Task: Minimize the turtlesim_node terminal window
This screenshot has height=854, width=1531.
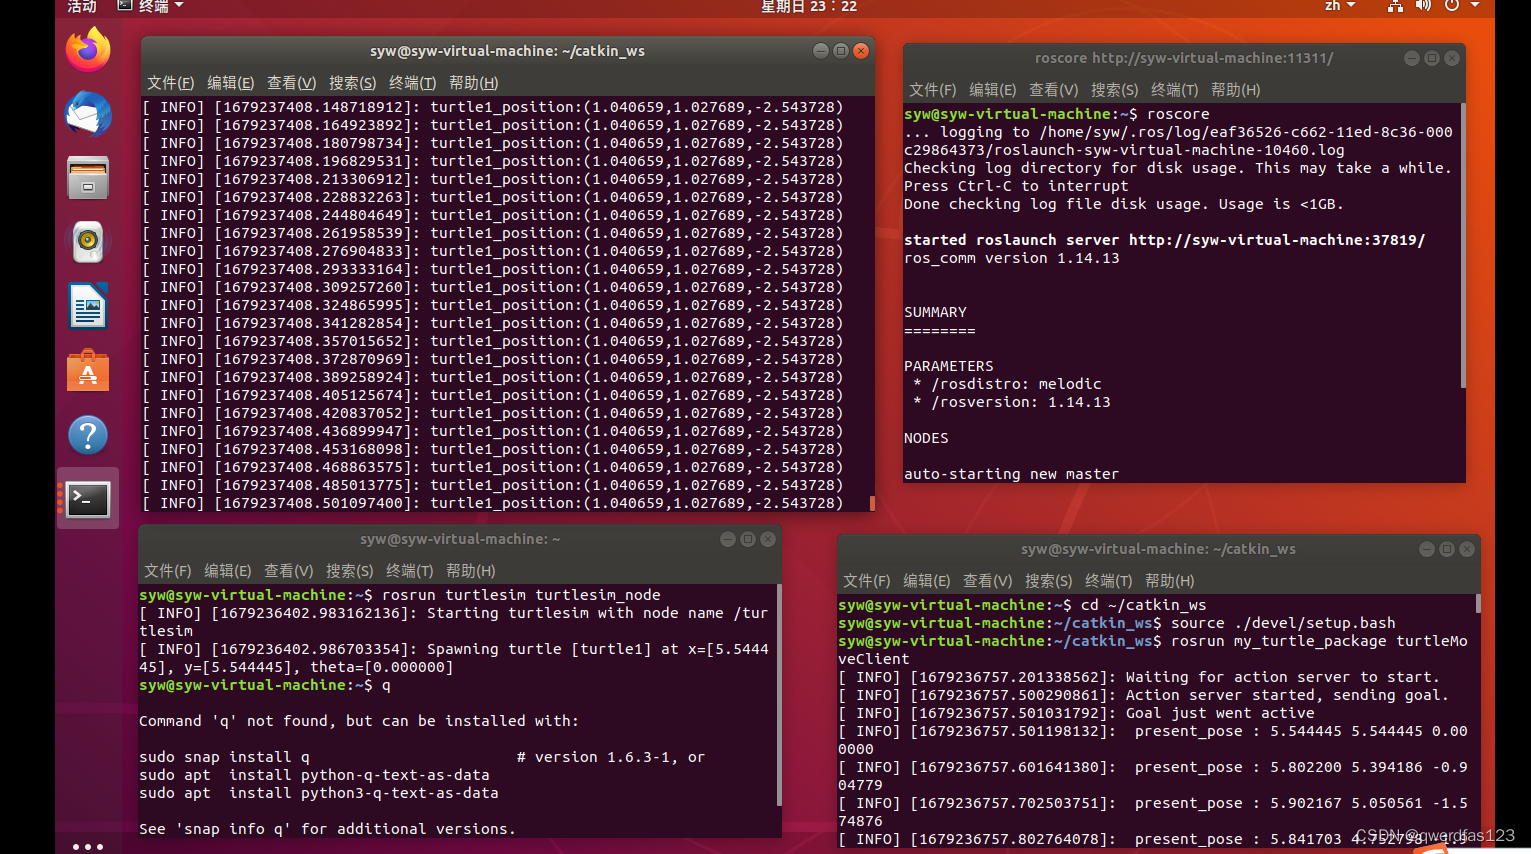Action: [x=728, y=539]
